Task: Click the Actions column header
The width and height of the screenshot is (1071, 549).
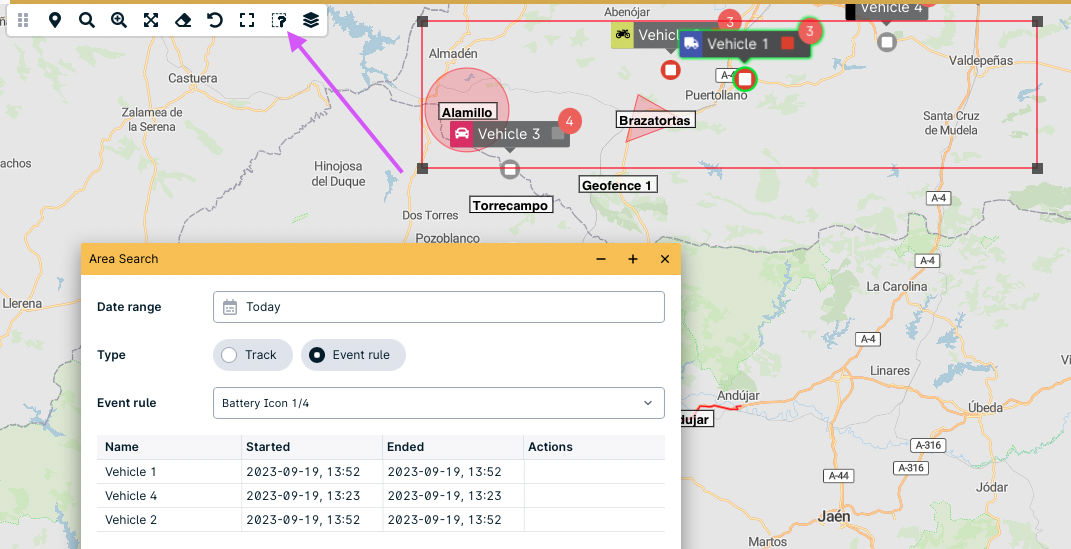Action: point(594,447)
